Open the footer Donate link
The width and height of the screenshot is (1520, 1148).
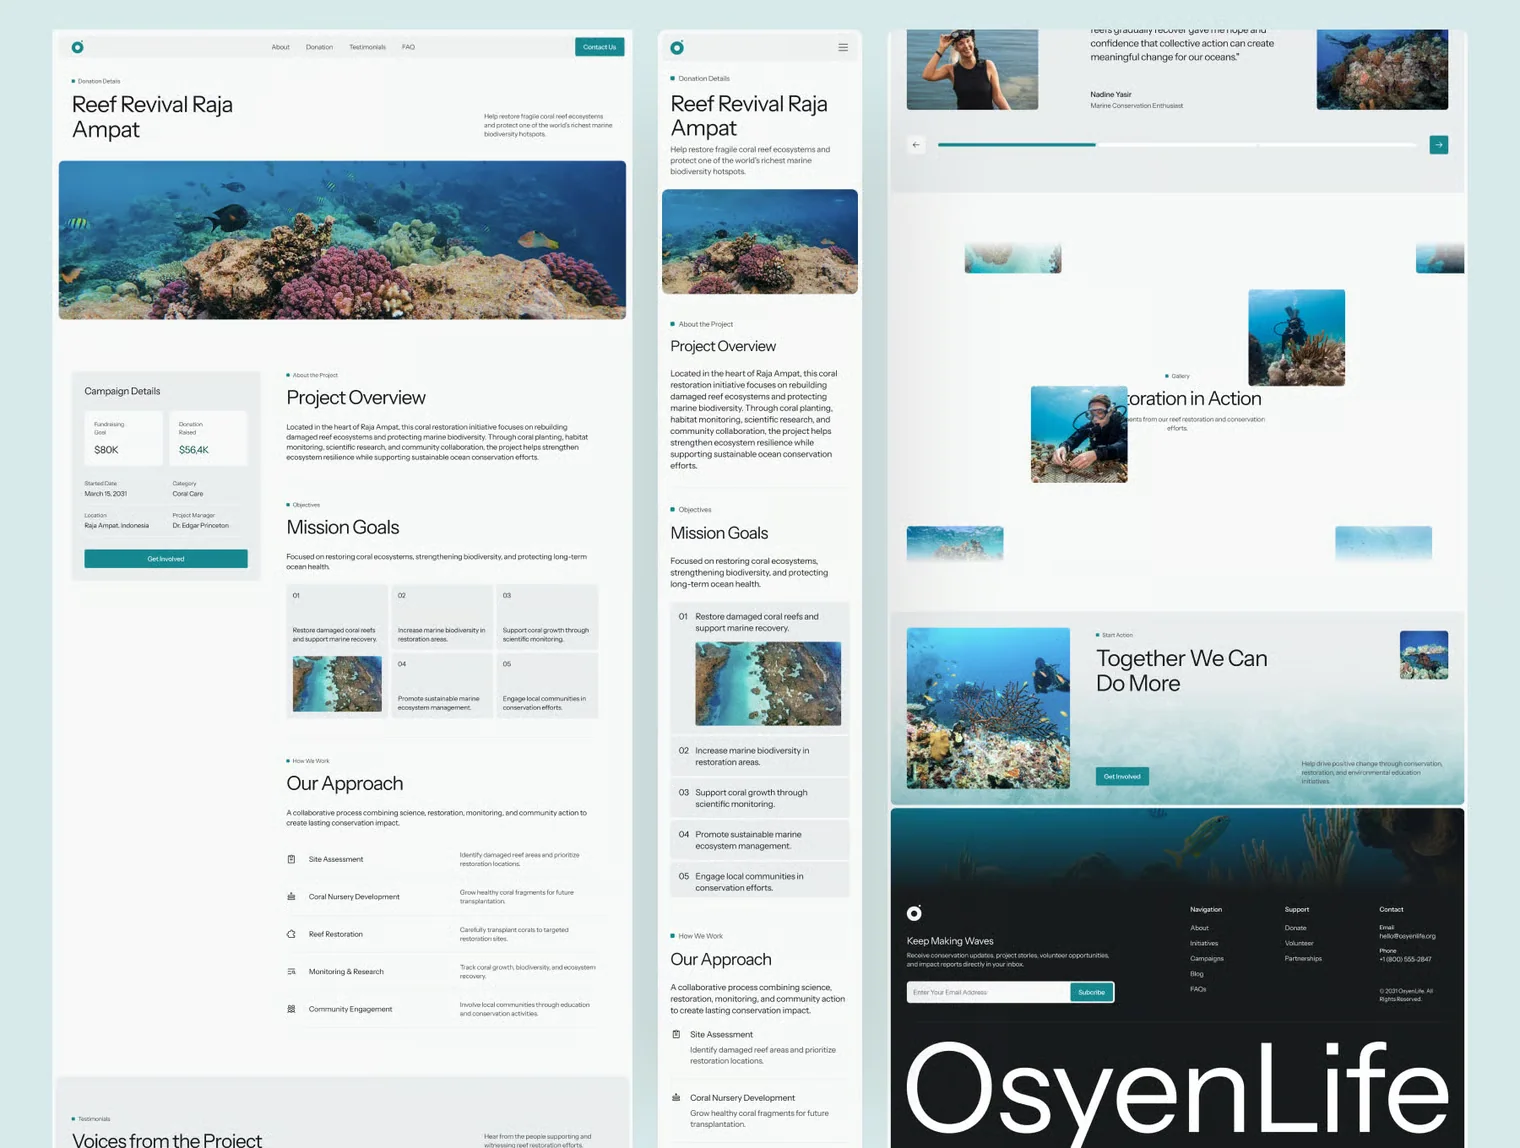click(x=1295, y=928)
